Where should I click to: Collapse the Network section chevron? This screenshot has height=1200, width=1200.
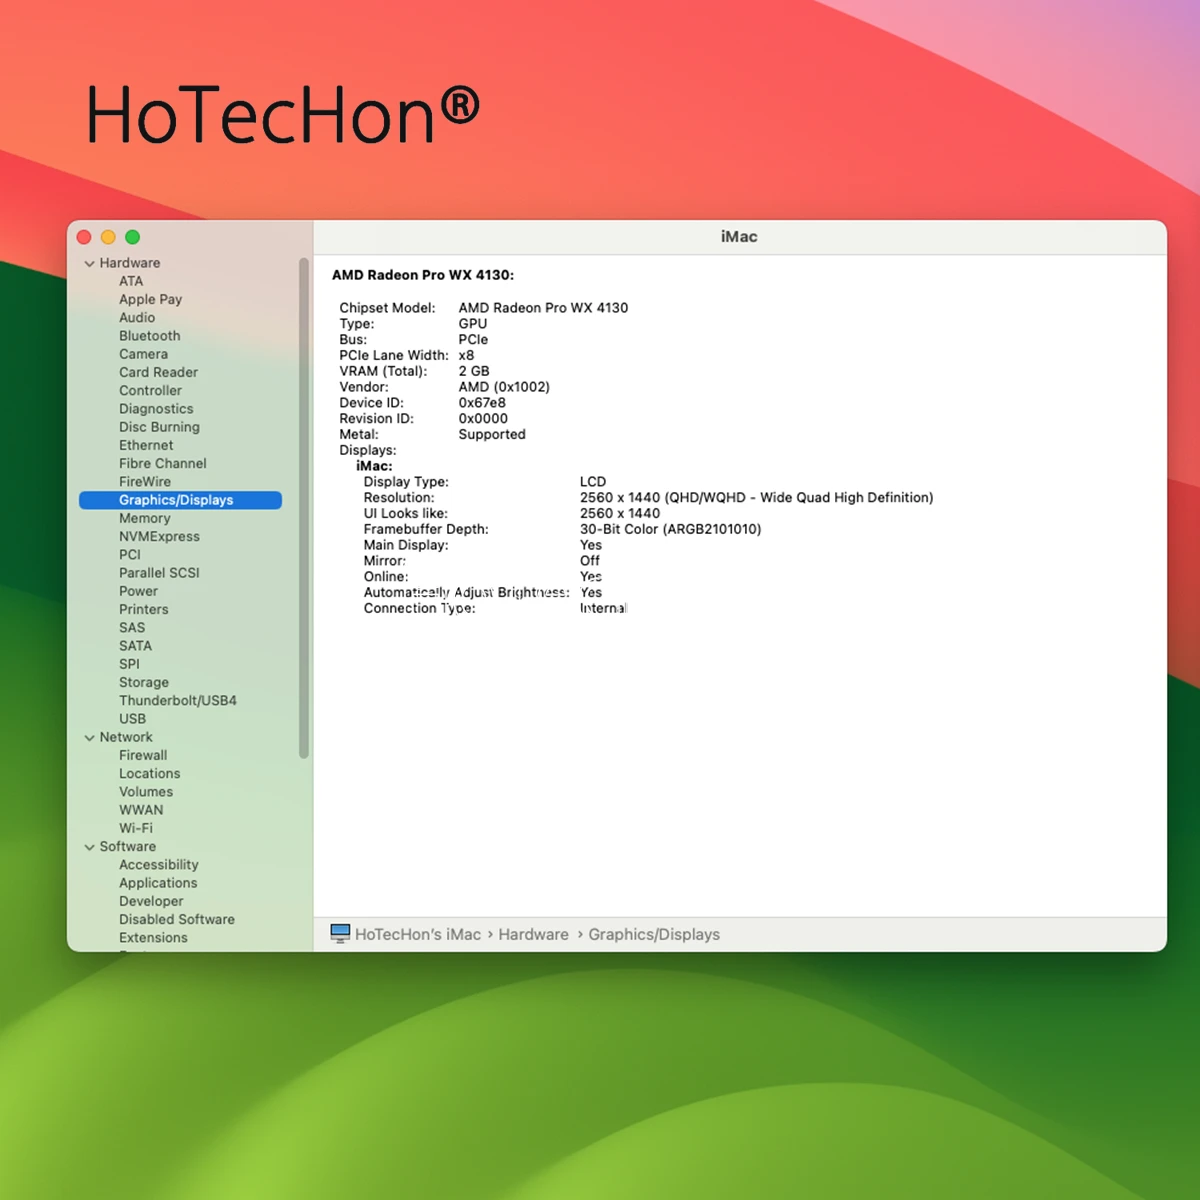pyautogui.click(x=90, y=738)
